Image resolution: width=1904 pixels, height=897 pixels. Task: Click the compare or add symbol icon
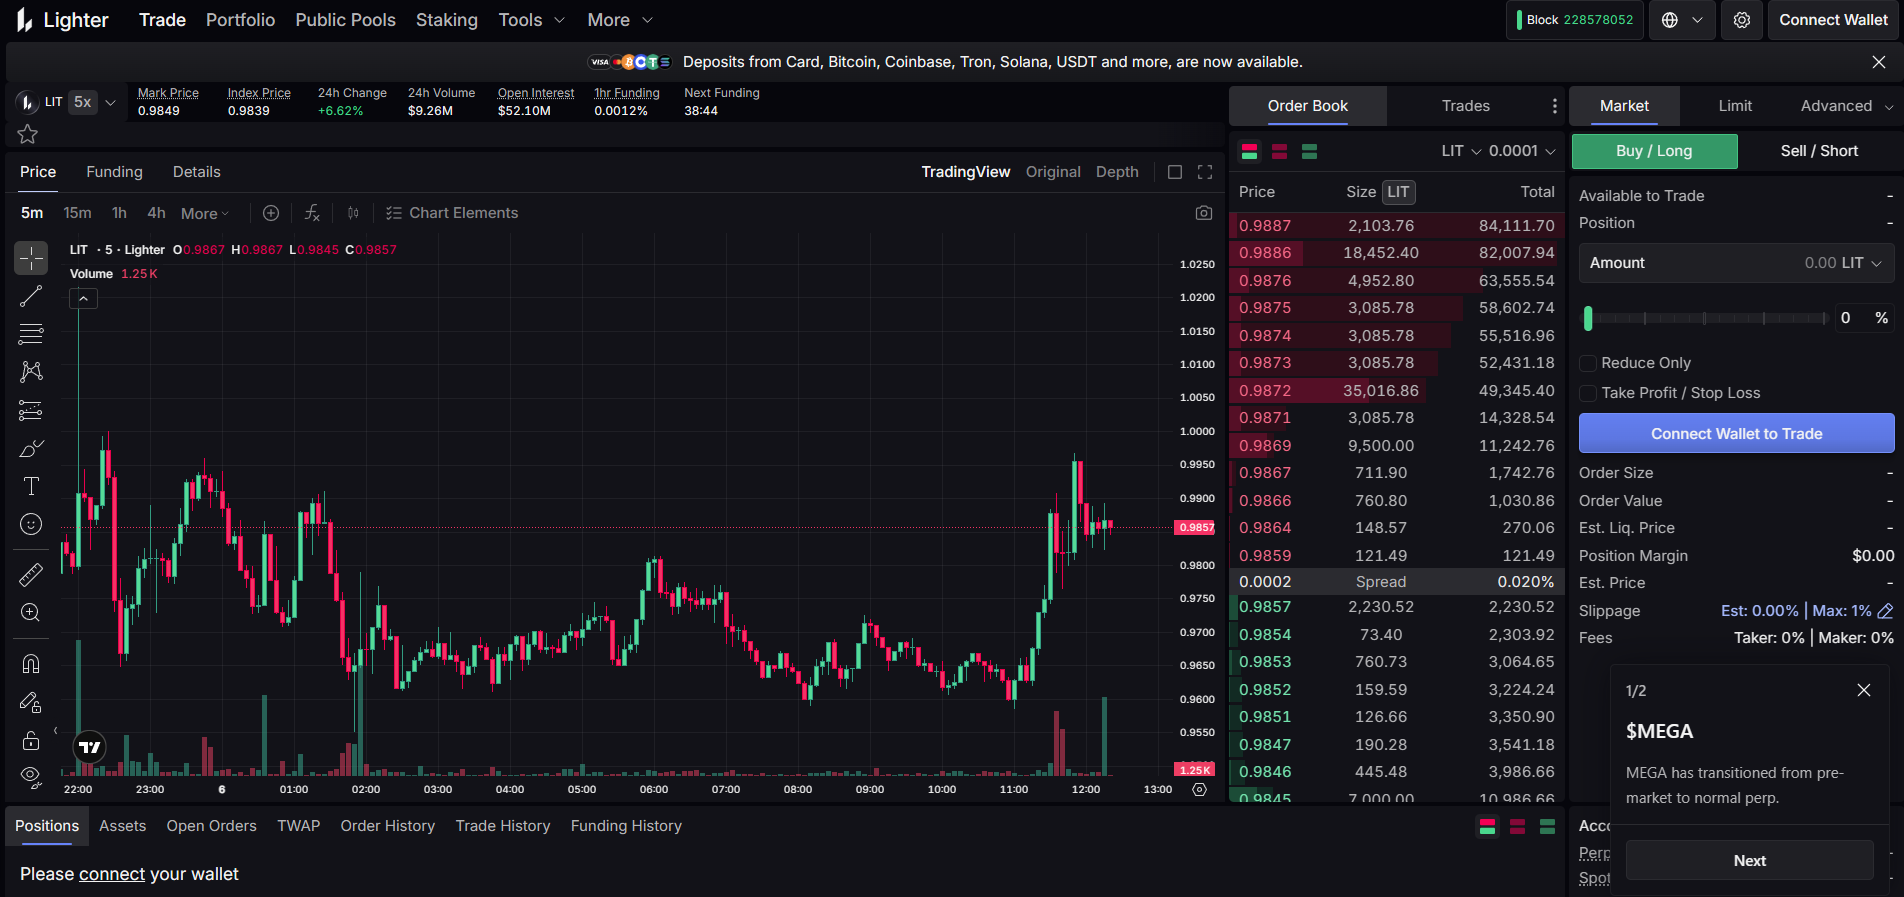pyautogui.click(x=271, y=213)
